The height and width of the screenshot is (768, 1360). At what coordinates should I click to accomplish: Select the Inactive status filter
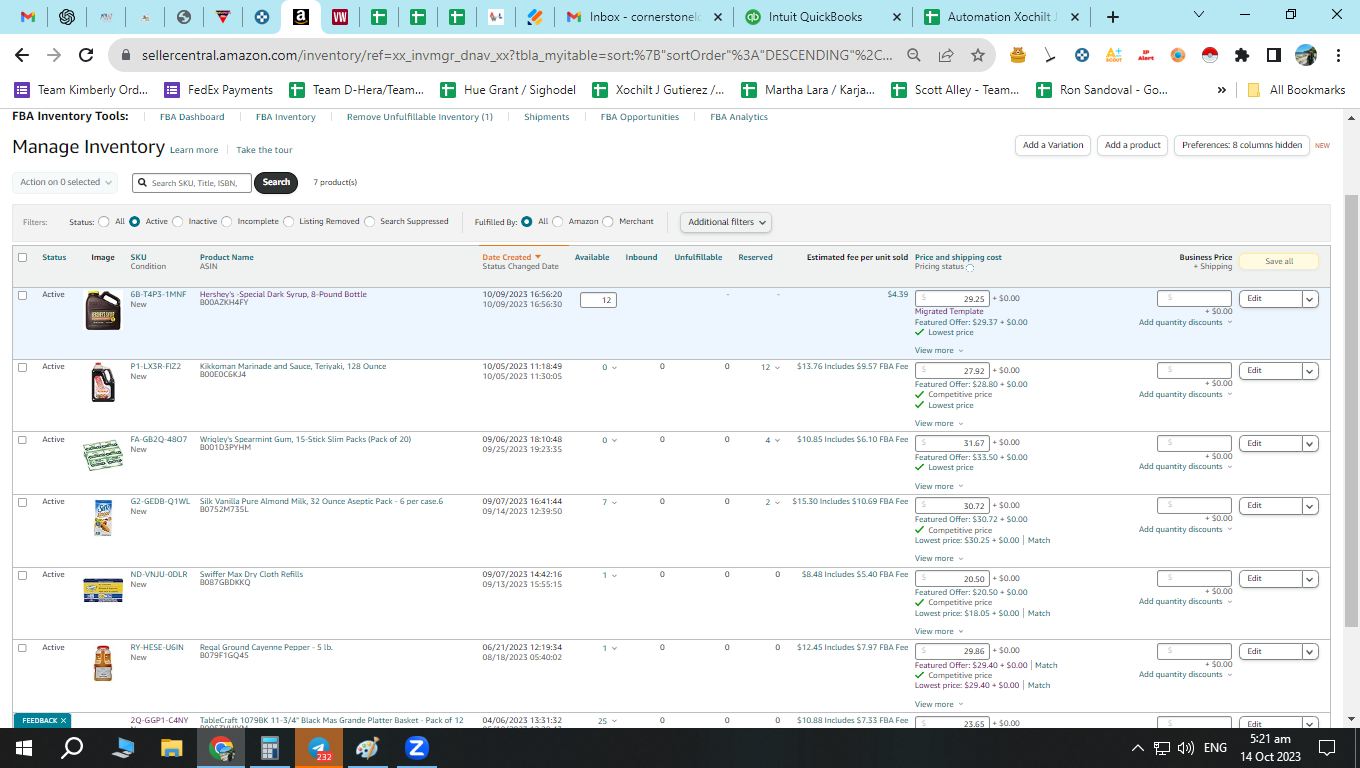(x=178, y=222)
